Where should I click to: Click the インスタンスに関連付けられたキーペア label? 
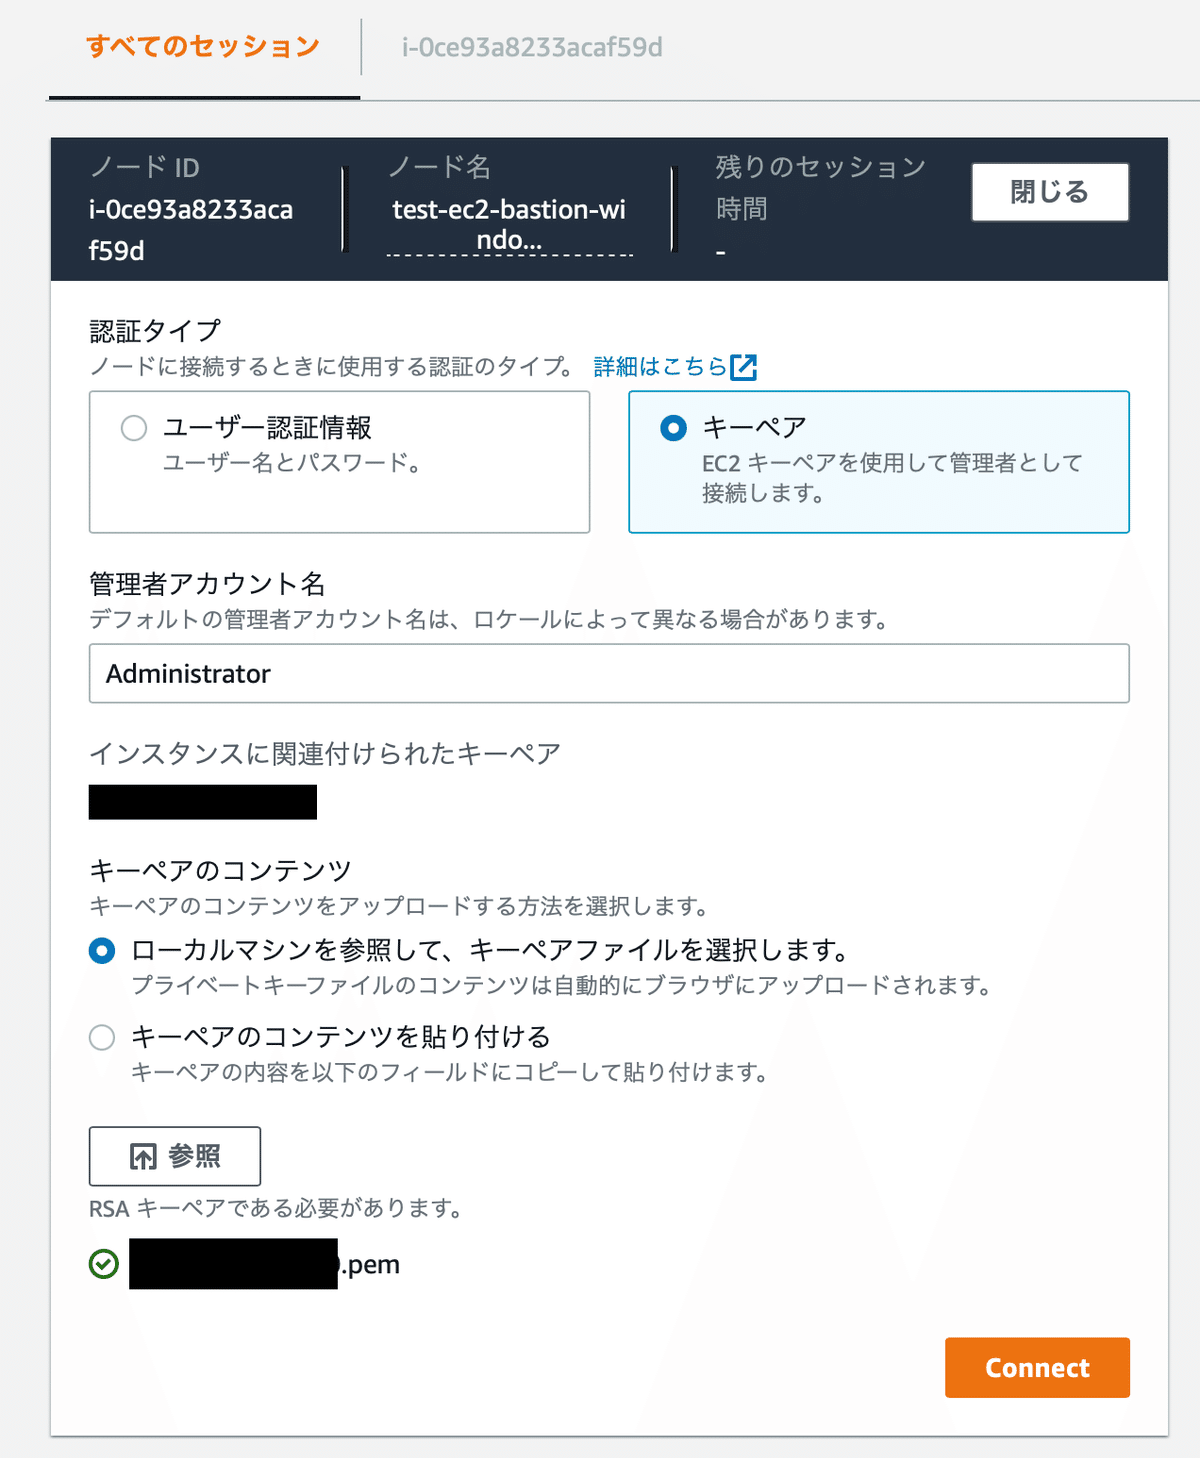(325, 753)
